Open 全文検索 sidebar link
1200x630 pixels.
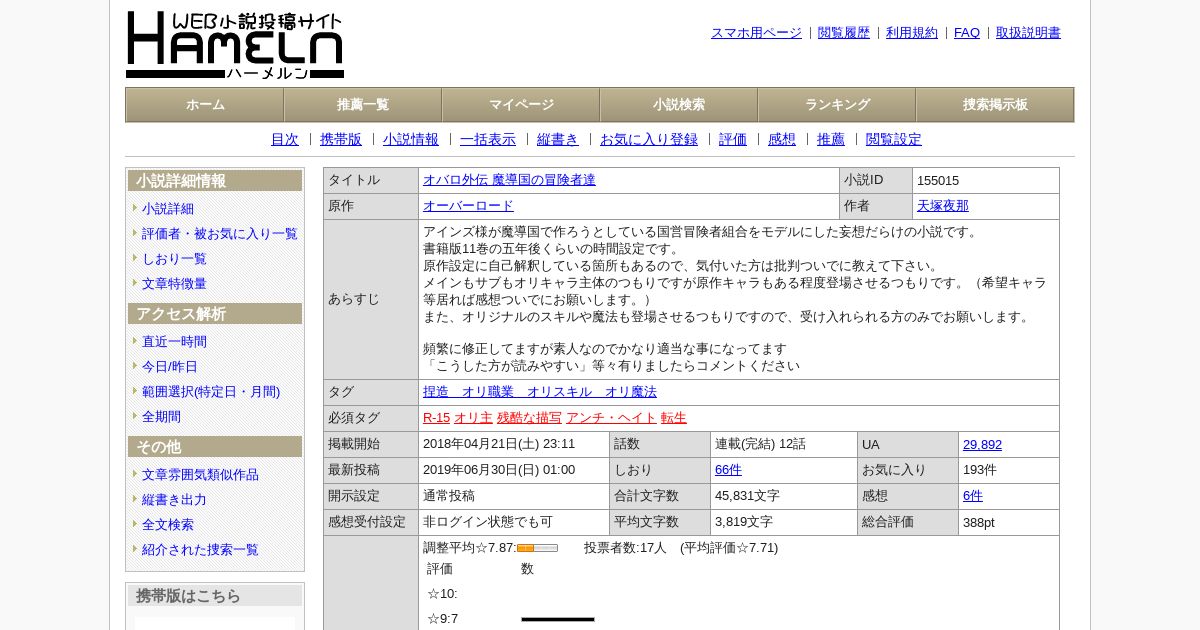[168, 525]
